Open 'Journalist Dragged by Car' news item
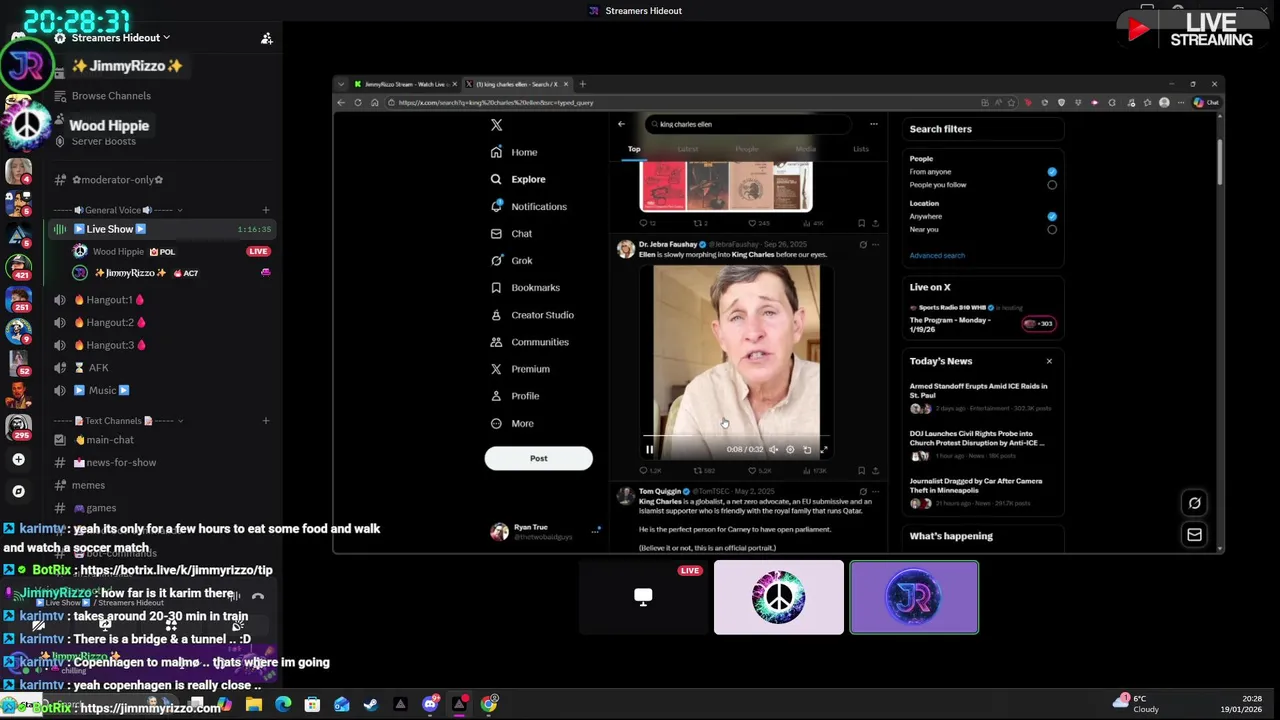The width and height of the screenshot is (1280, 720). pyautogui.click(x=976, y=485)
